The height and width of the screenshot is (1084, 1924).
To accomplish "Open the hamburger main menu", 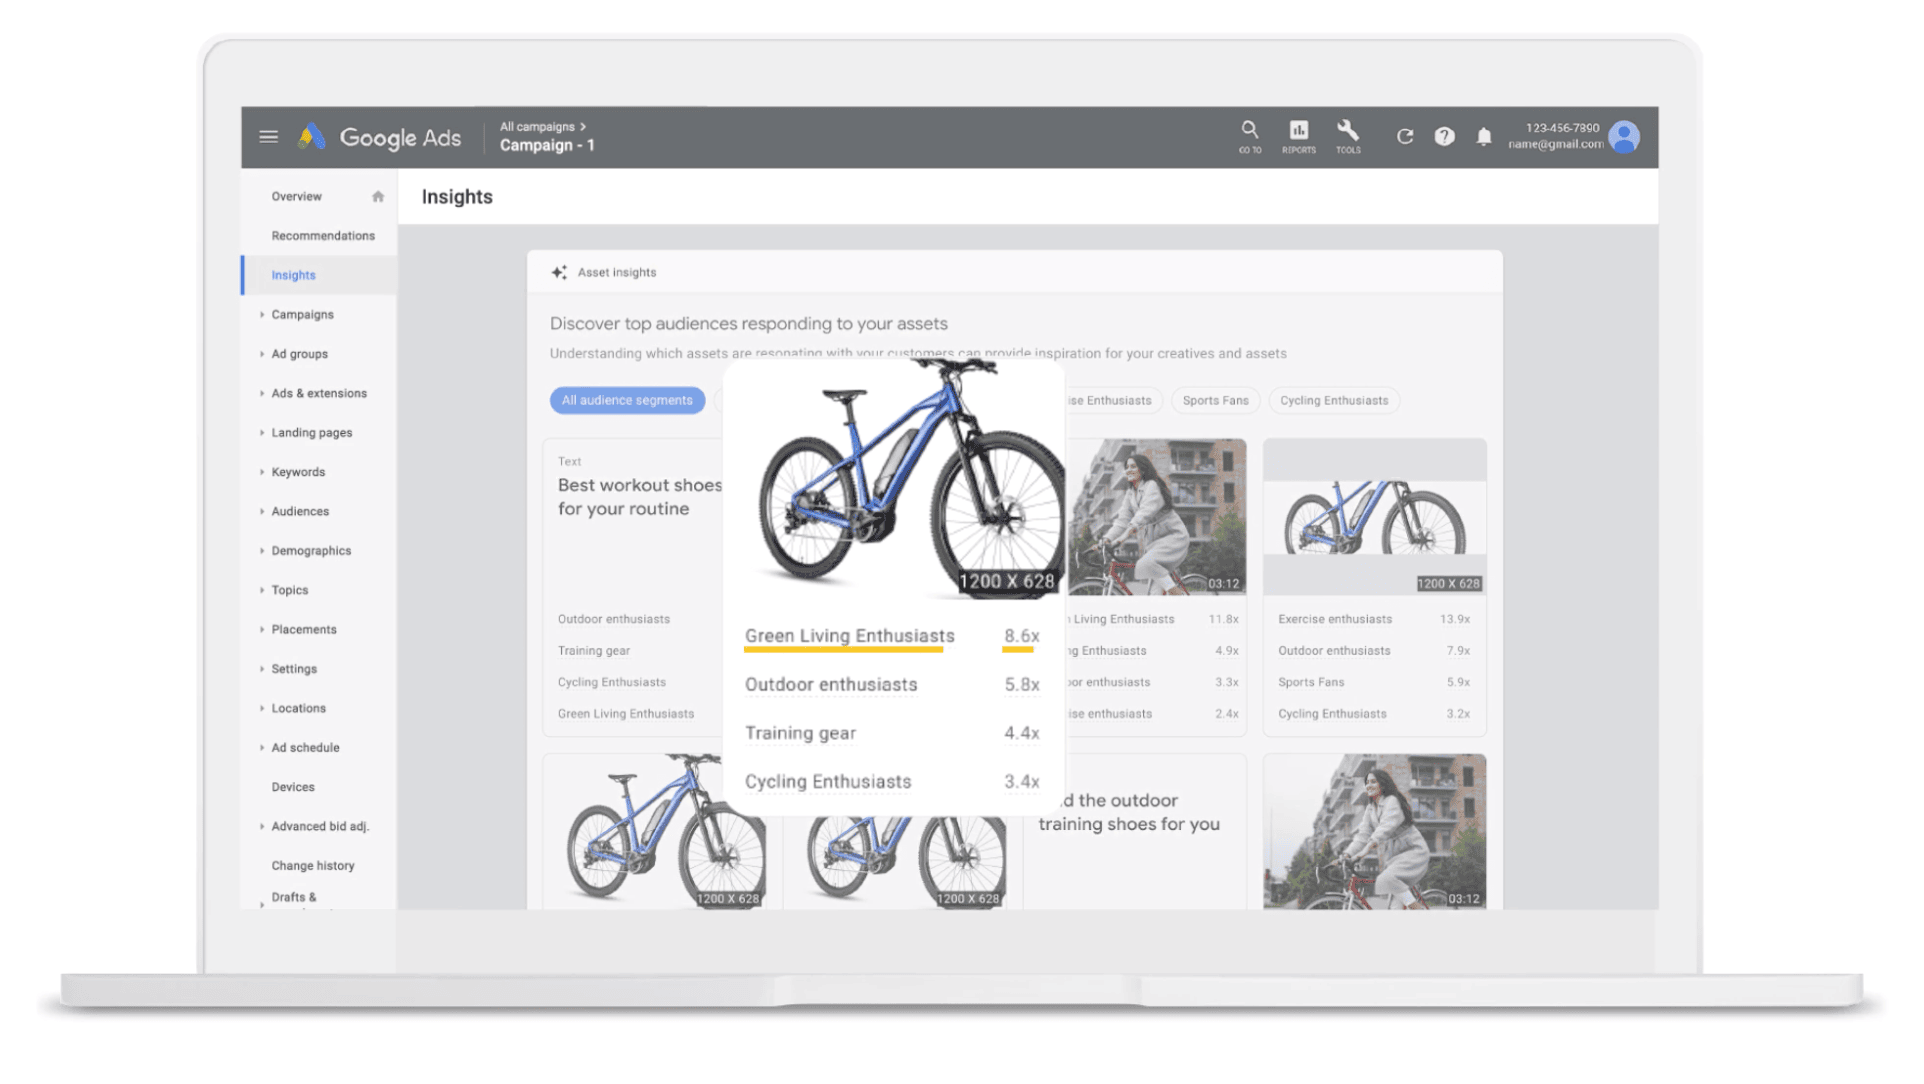I will 268,137.
